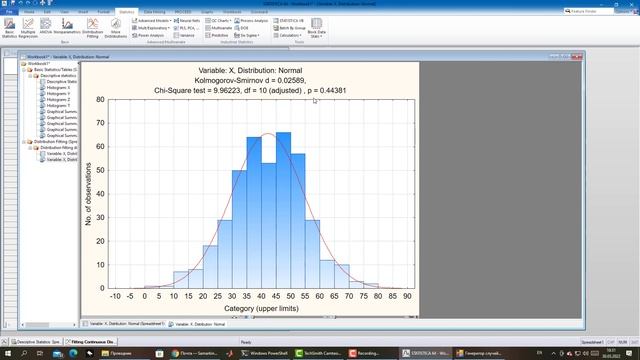Screen dimensions: 640x360
Task: Open the File menu tab
Action: [x=9, y=12]
